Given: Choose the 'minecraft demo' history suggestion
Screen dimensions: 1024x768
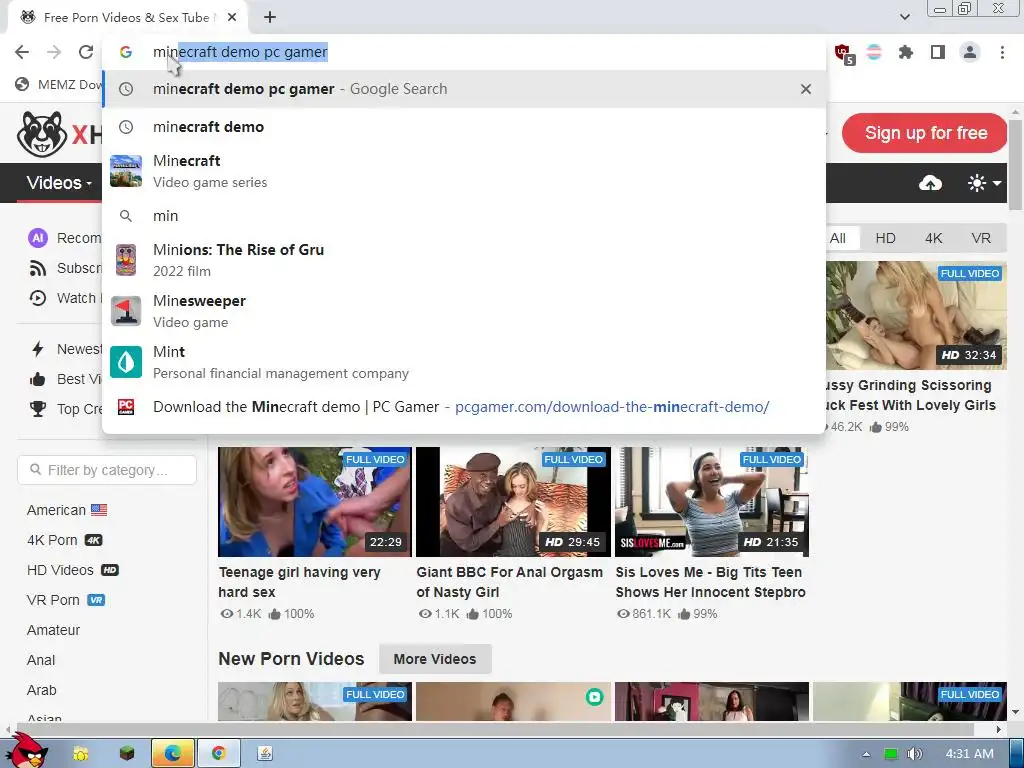Looking at the screenshot, I should click(x=464, y=127).
